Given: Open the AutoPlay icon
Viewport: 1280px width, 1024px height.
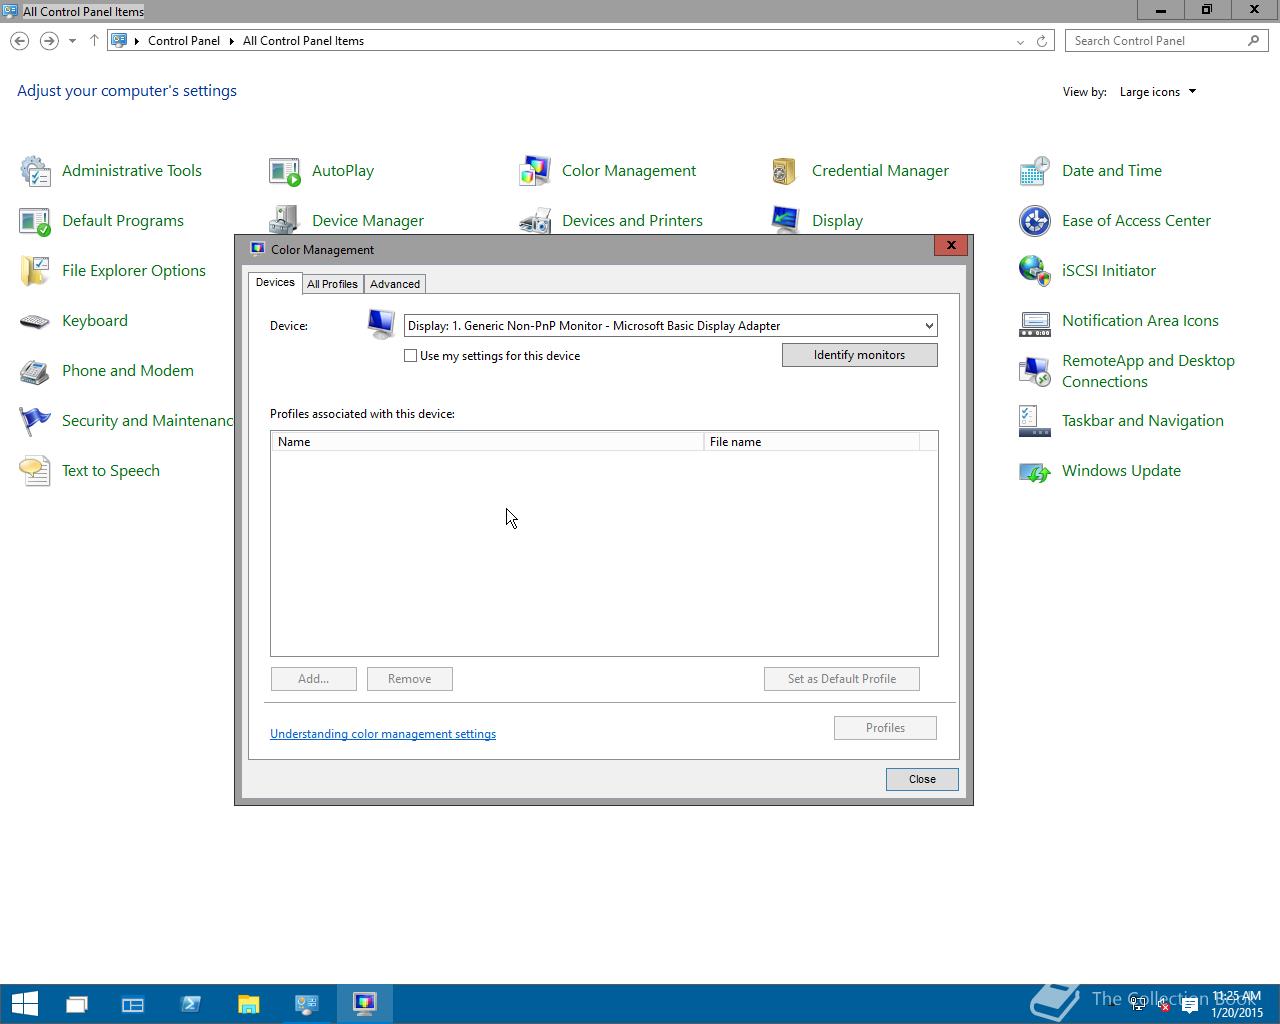Looking at the screenshot, I should [285, 171].
